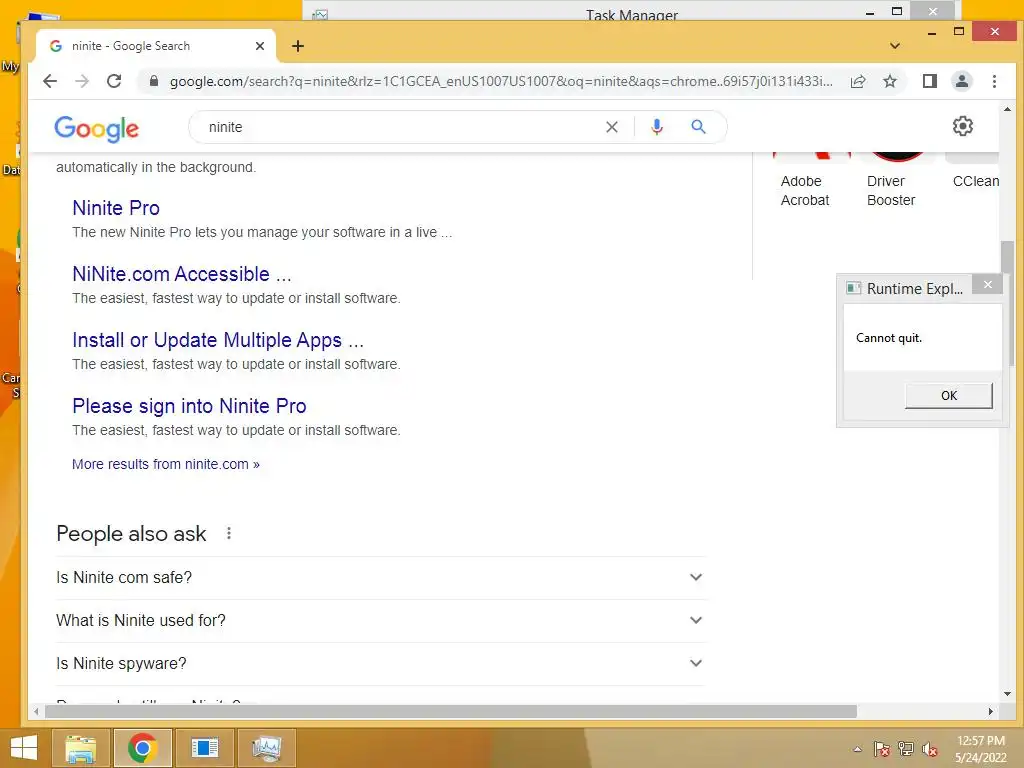The height and width of the screenshot is (768, 1024).
Task: Click into the ninite search field
Action: coord(398,127)
